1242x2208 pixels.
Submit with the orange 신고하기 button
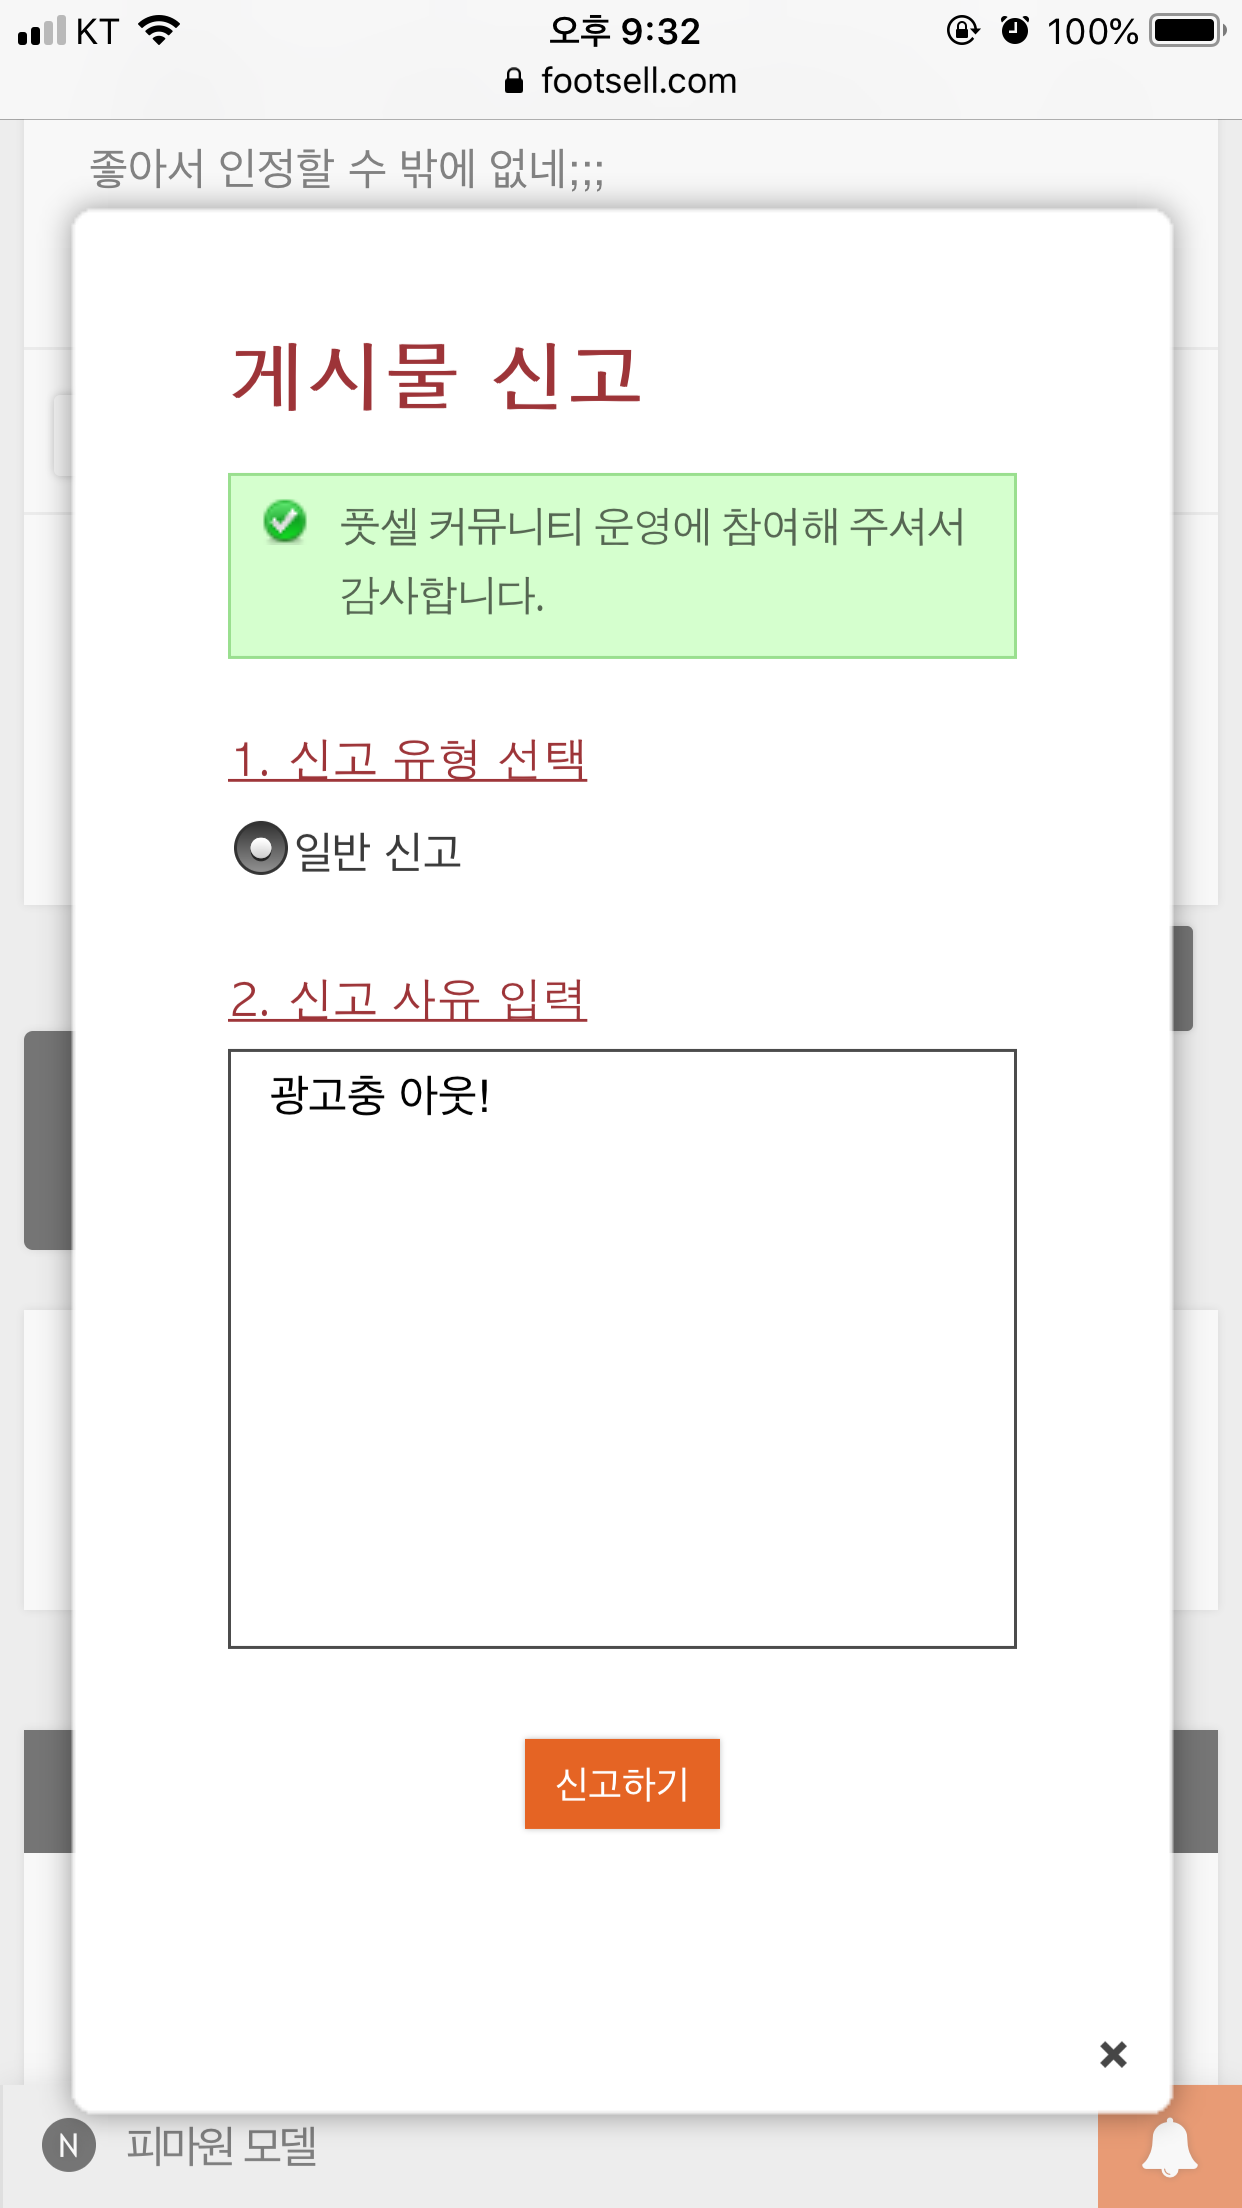tap(622, 1784)
